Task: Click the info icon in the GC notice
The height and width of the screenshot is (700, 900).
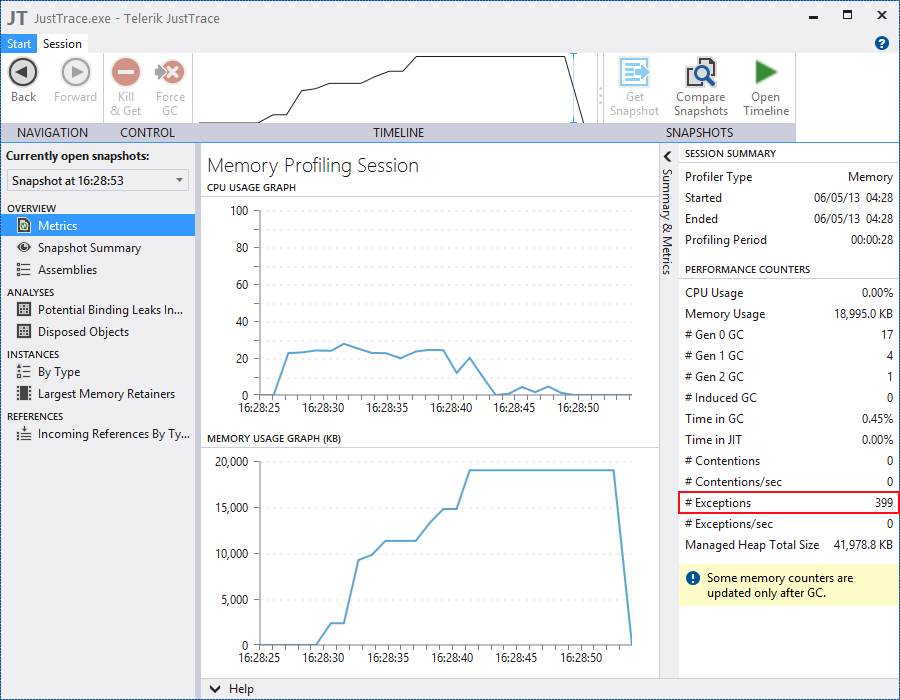Action: click(693, 578)
